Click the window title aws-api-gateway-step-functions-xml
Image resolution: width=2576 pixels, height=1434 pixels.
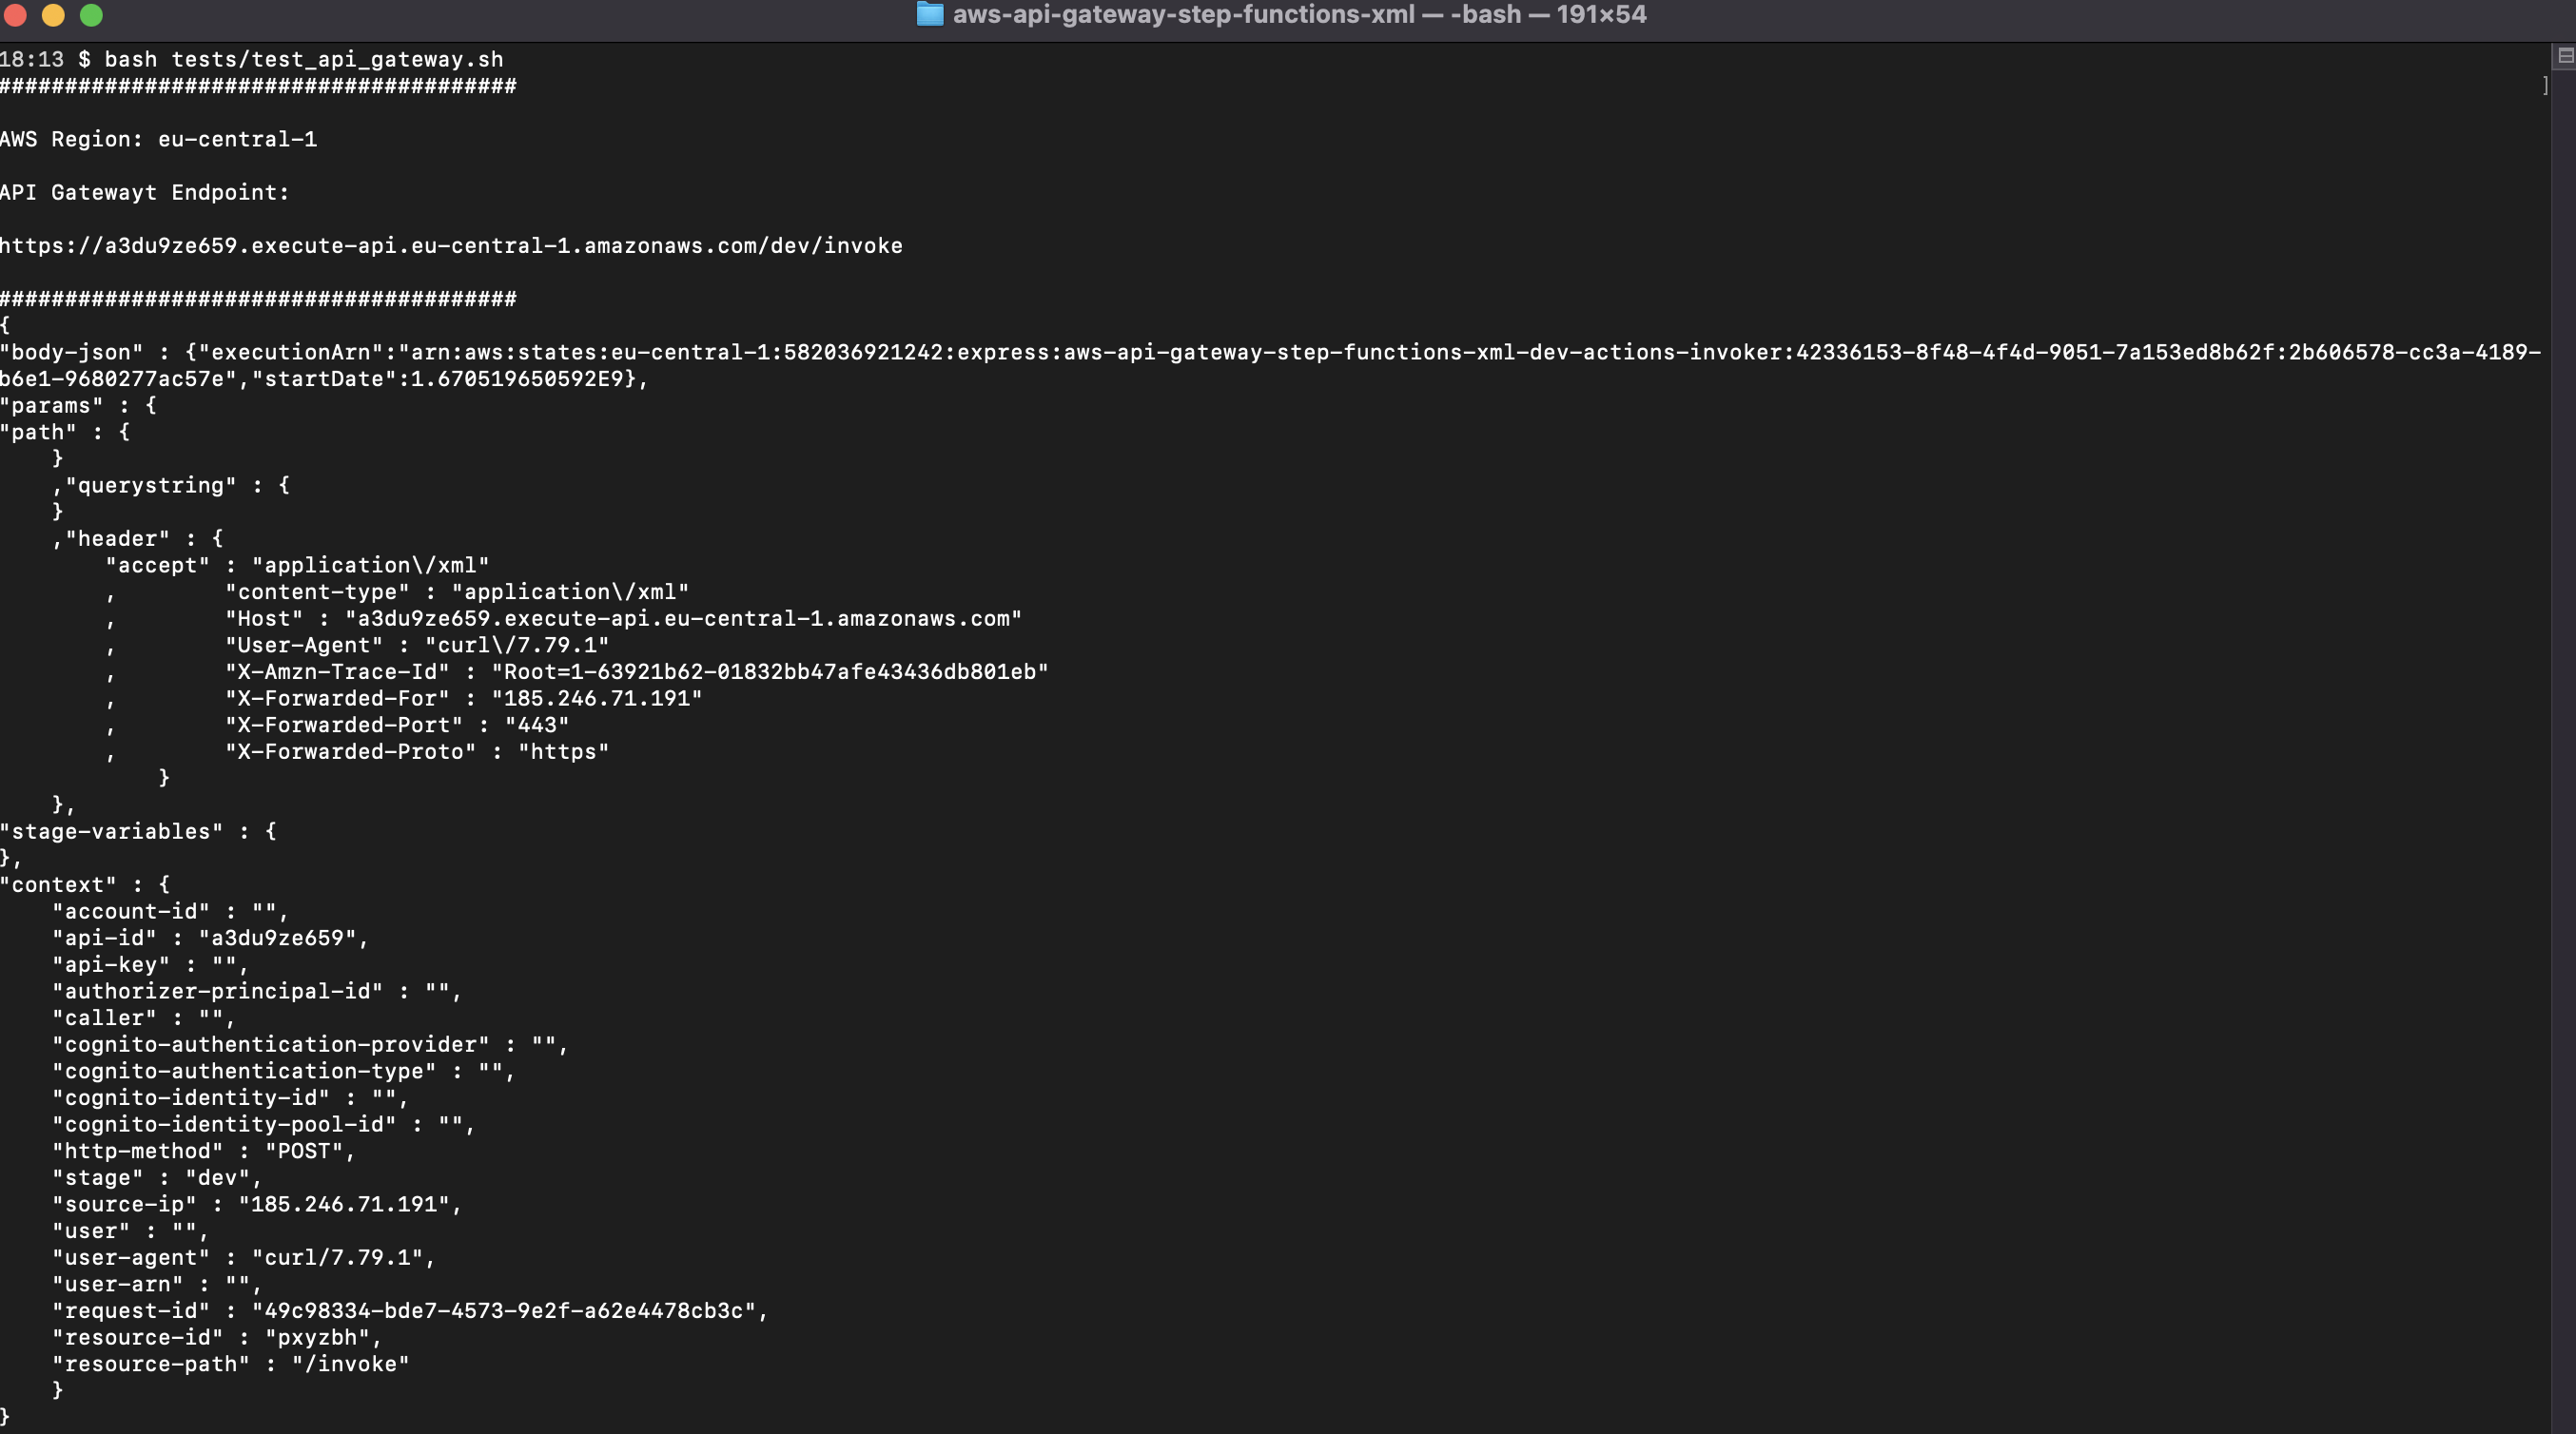tap(1183, 14)
